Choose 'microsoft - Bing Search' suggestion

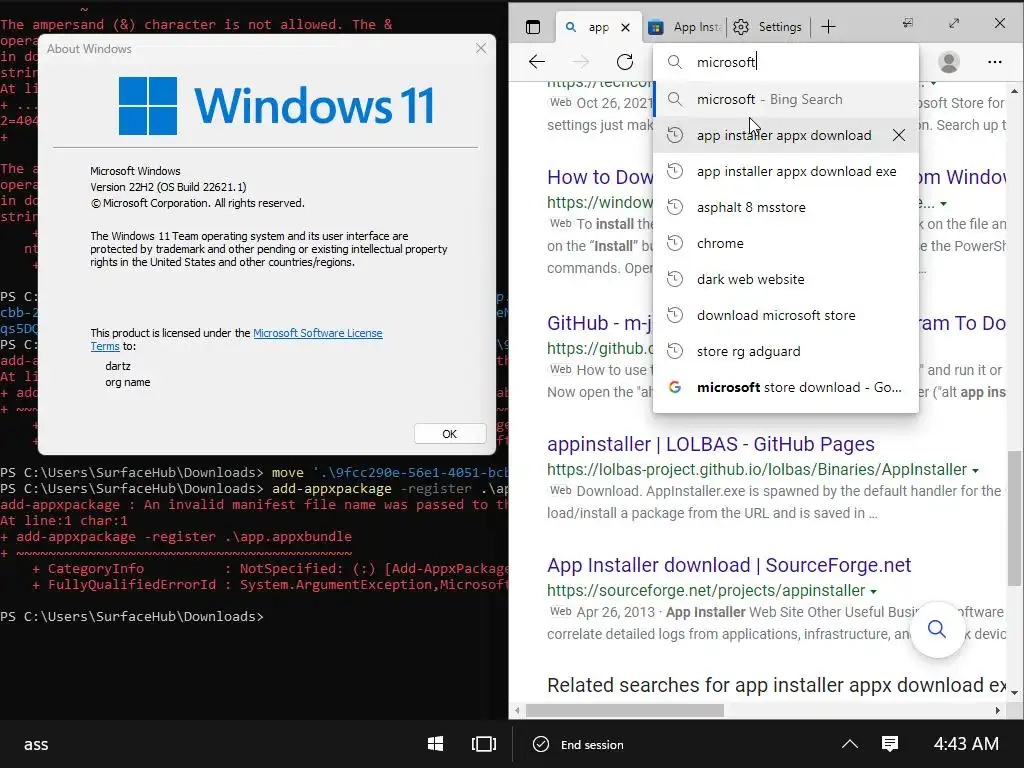pyautogui.click(x=786, y=99)
